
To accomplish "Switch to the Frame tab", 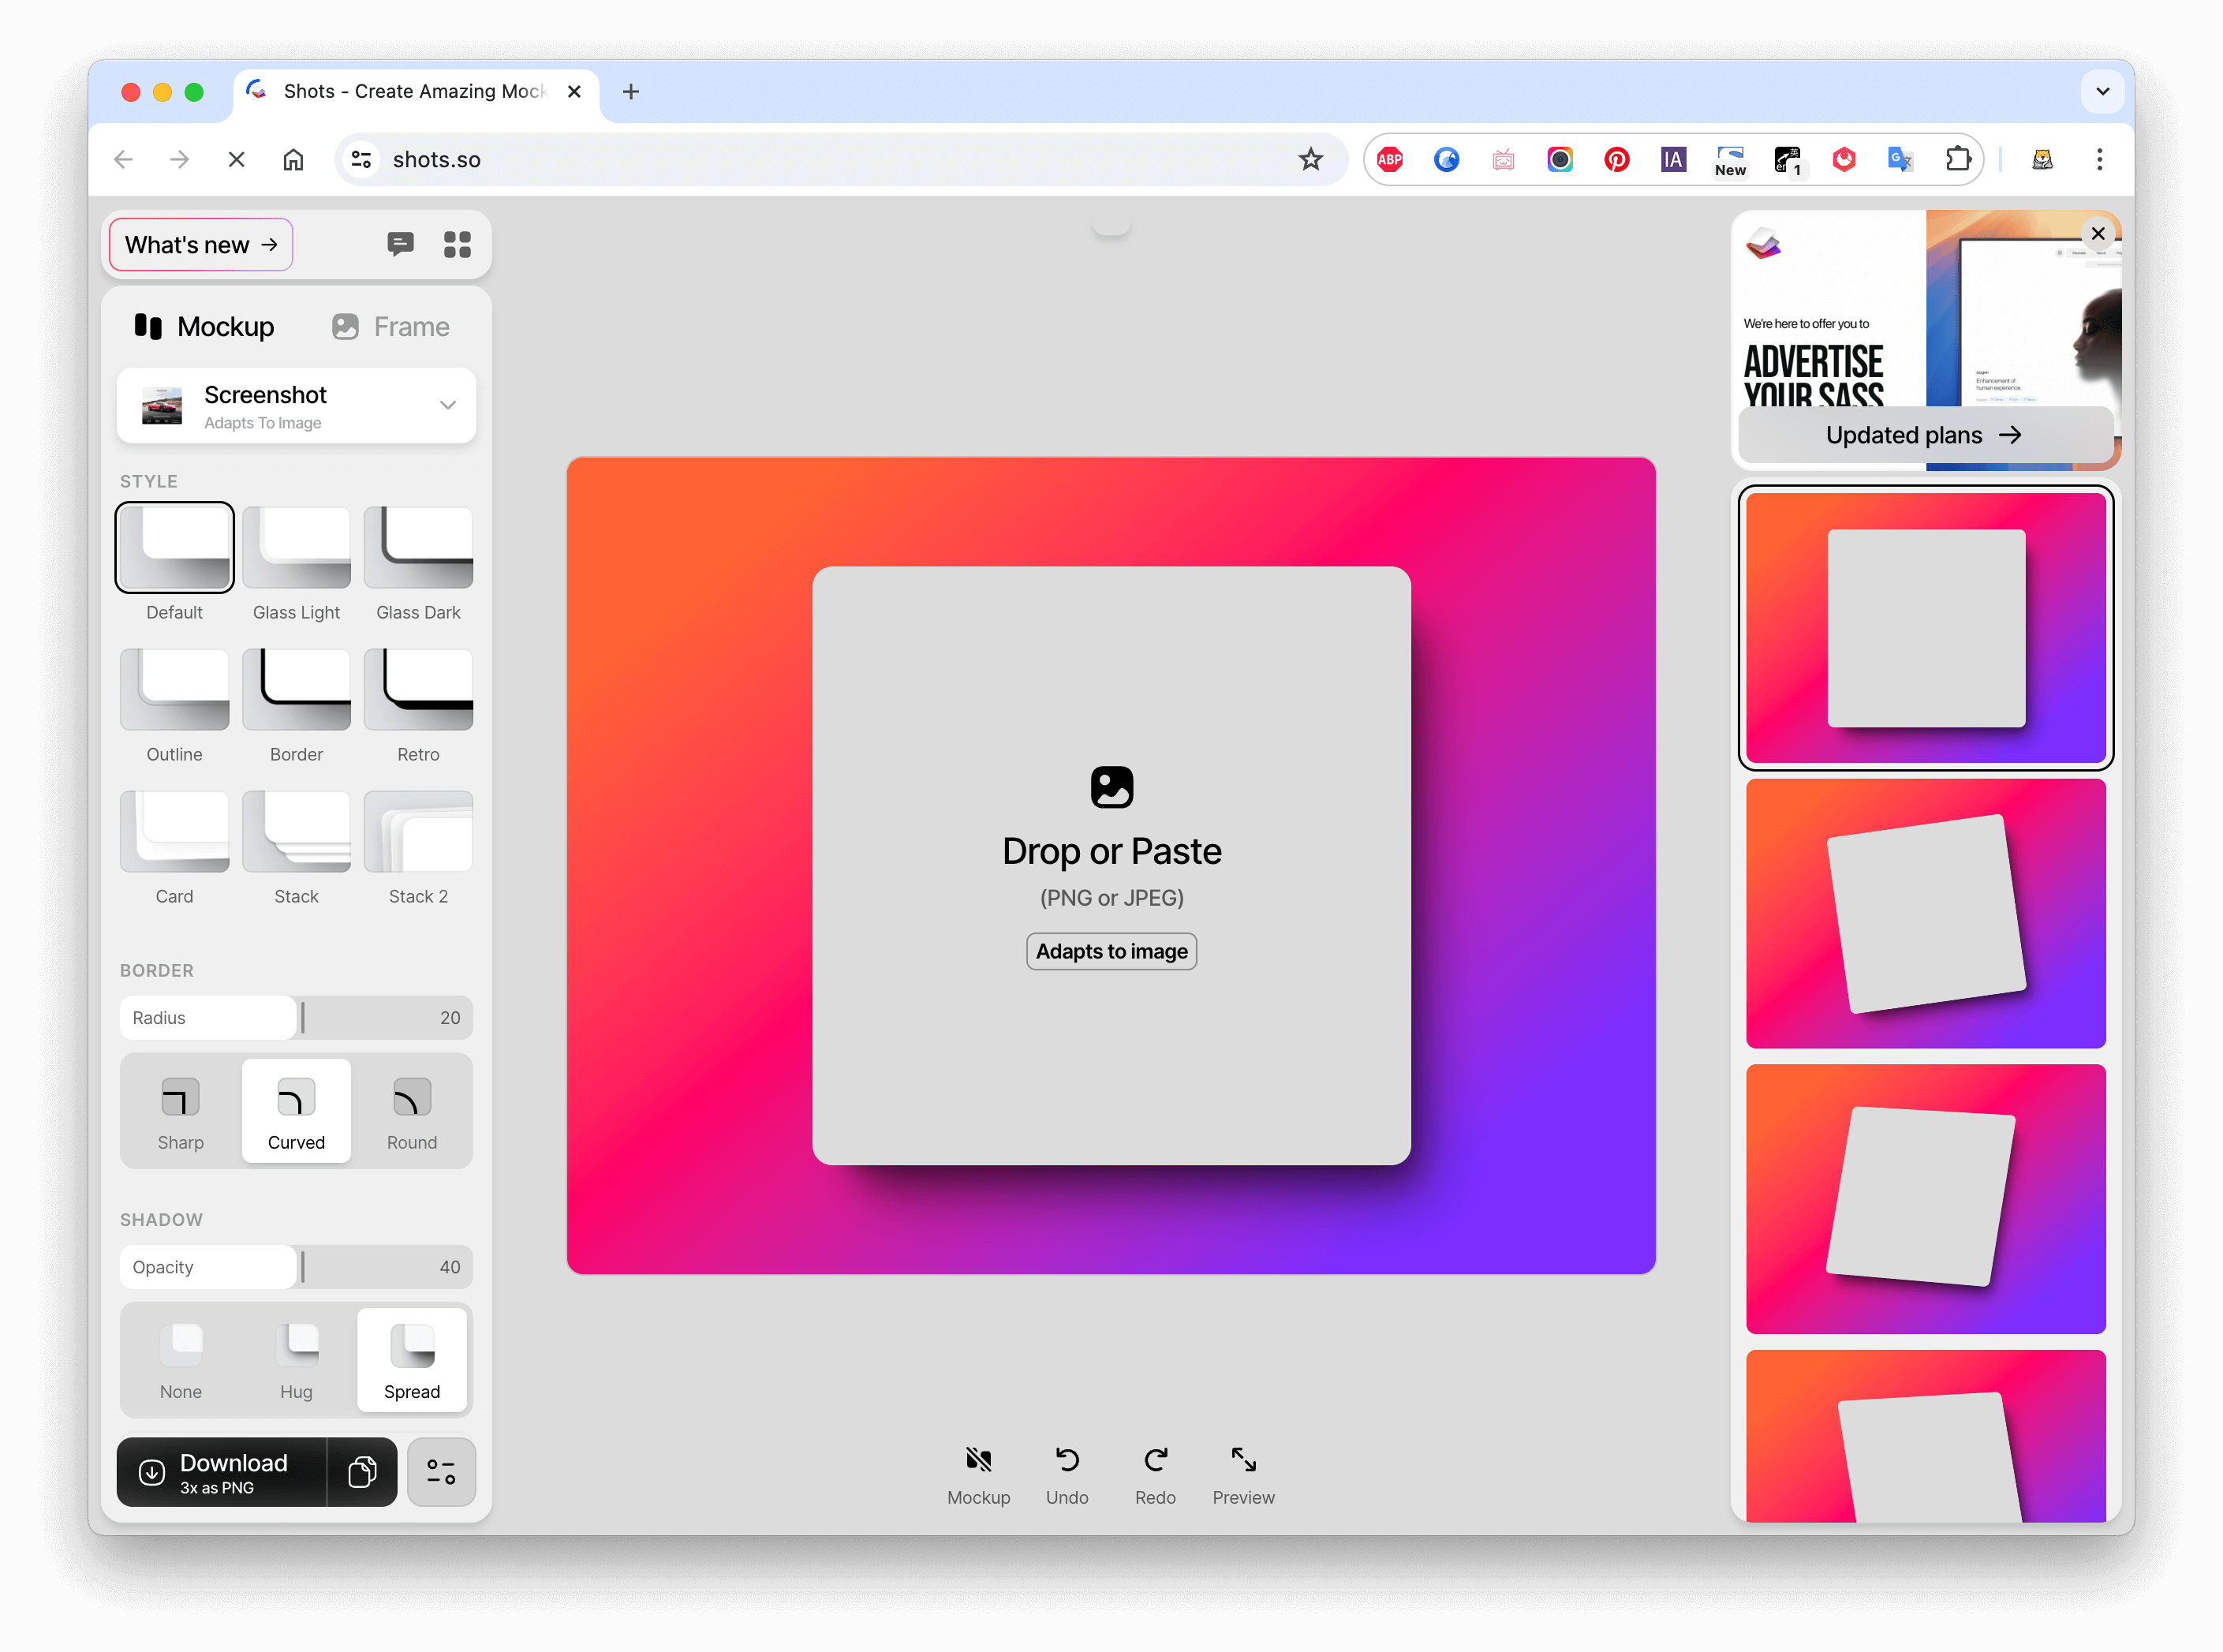I will point(391,327).
